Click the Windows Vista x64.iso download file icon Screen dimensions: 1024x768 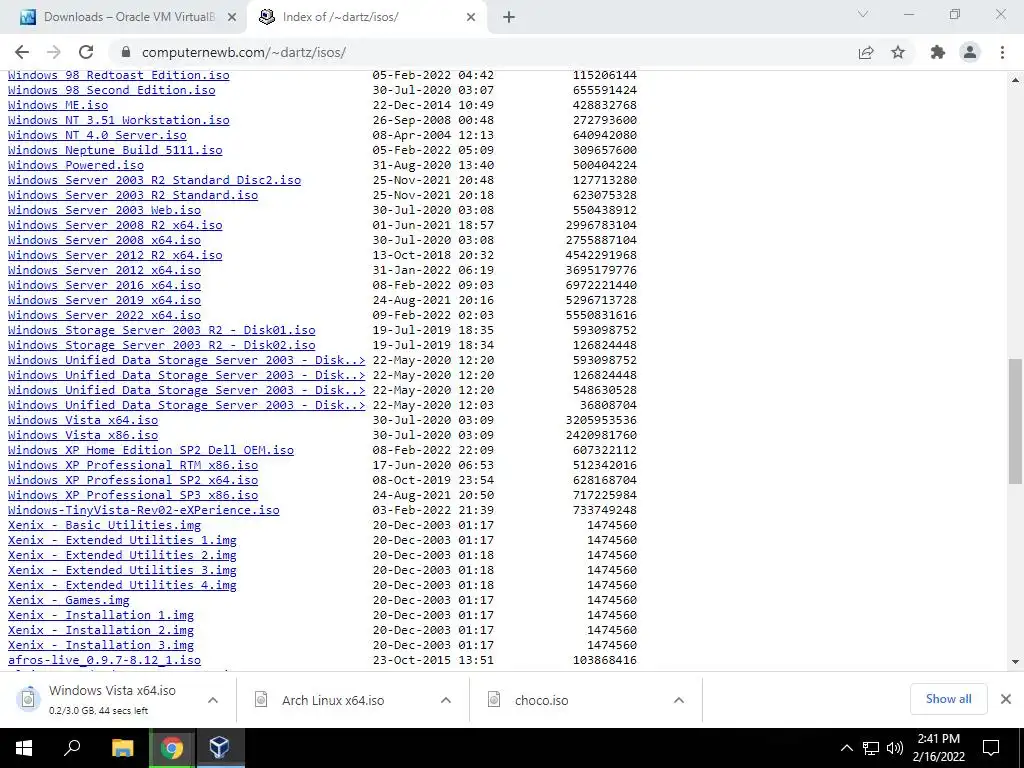click(28, 699)
